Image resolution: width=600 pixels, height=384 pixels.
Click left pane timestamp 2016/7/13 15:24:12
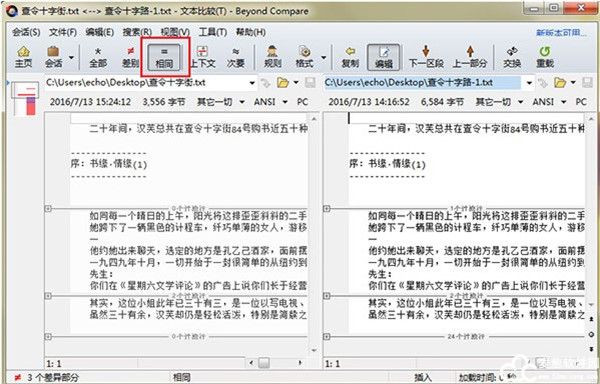tap(90, 102)
